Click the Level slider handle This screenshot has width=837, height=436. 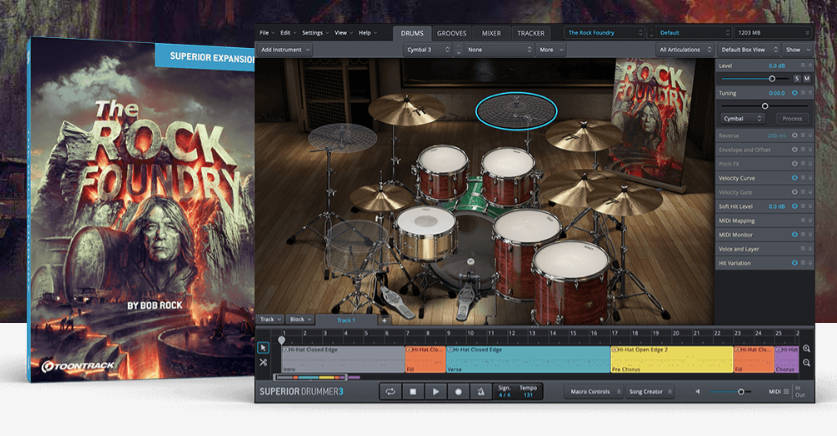[772, 78]
